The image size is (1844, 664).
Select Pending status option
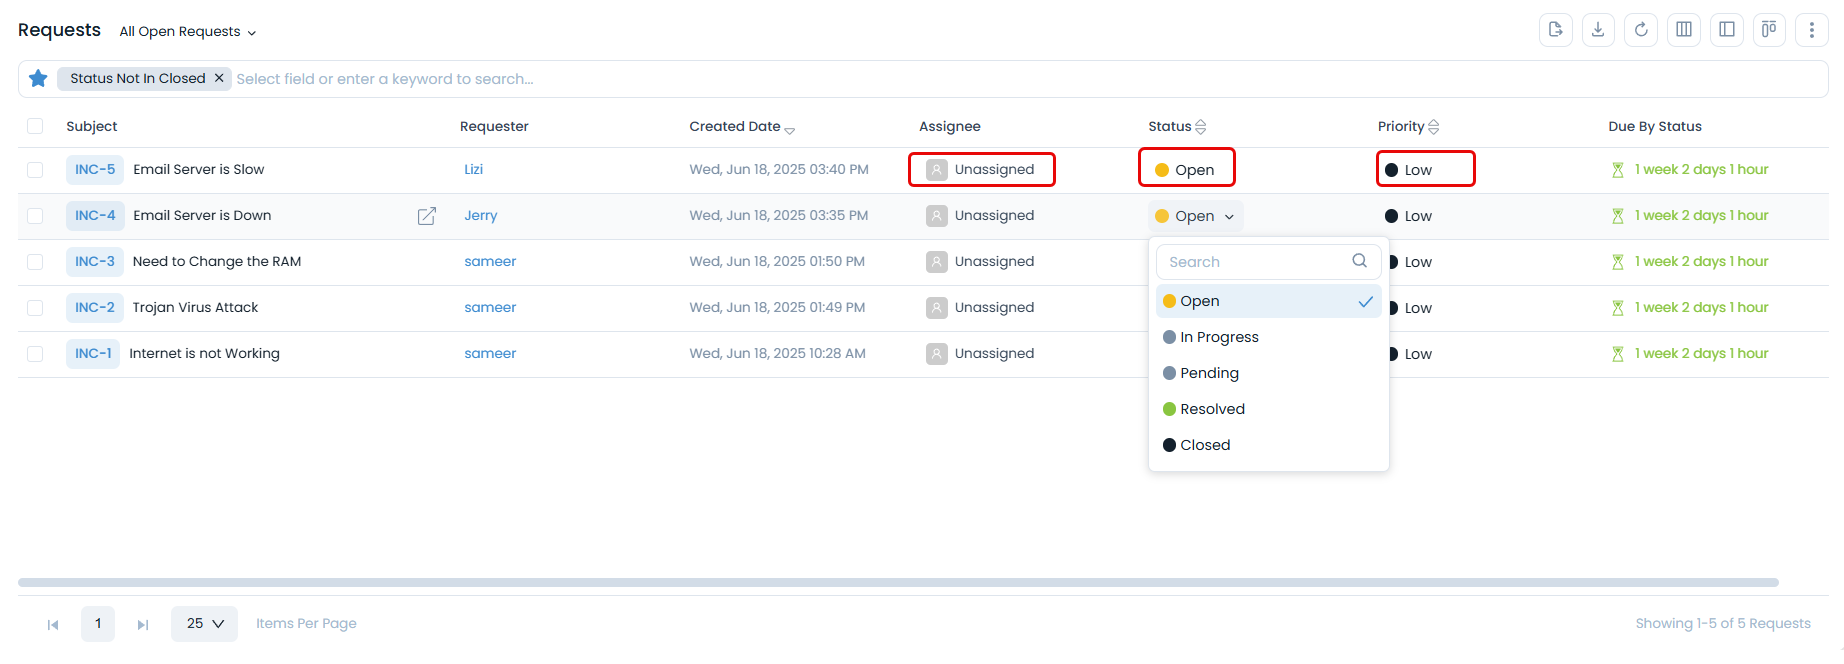click(1269, 373)
